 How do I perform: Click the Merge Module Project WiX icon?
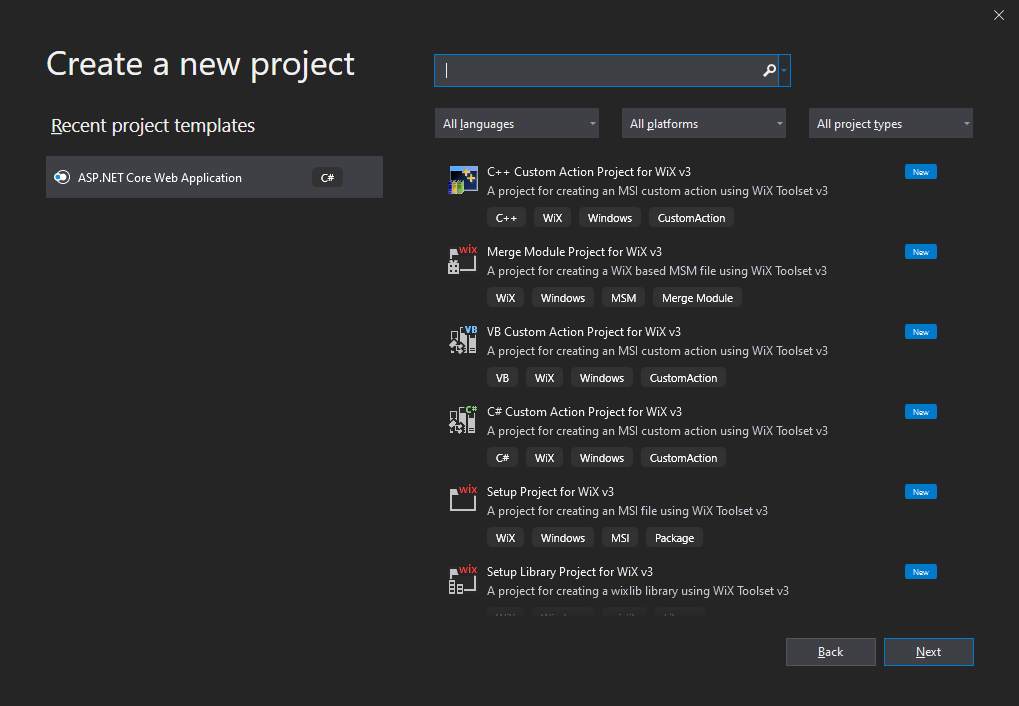pos(462,260)
